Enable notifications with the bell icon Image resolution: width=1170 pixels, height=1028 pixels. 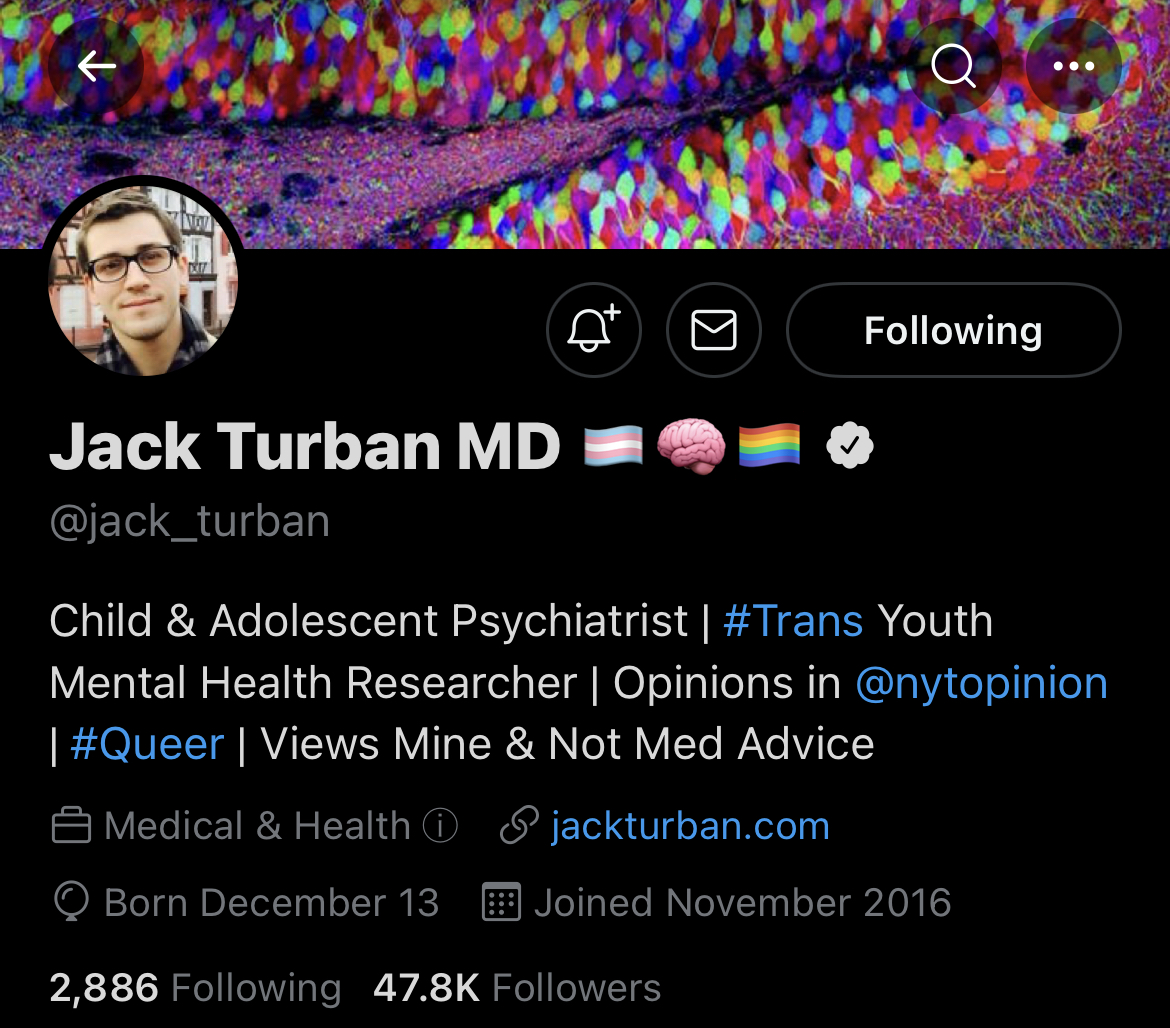594,330
